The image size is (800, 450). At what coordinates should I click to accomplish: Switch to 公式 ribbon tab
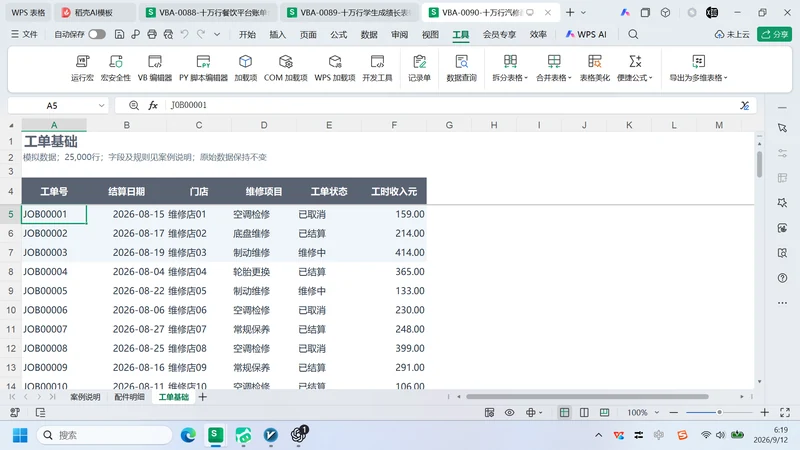pyautogui.click(x=338, y=34)
